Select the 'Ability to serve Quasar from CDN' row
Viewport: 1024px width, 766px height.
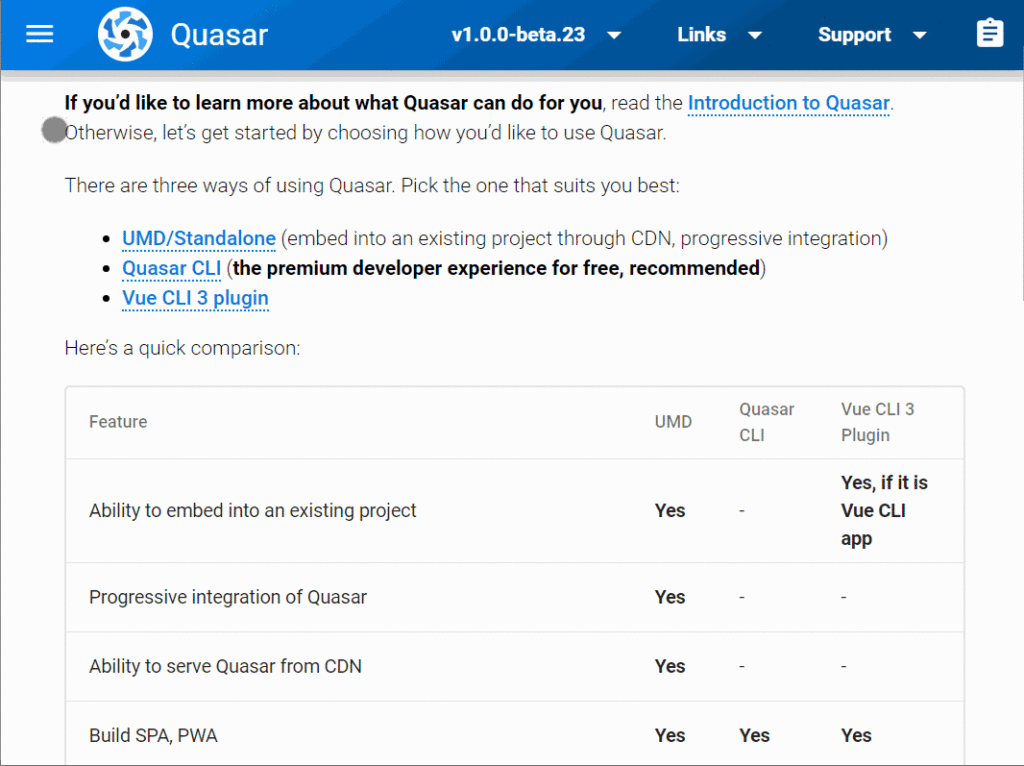tap(225, 666)
